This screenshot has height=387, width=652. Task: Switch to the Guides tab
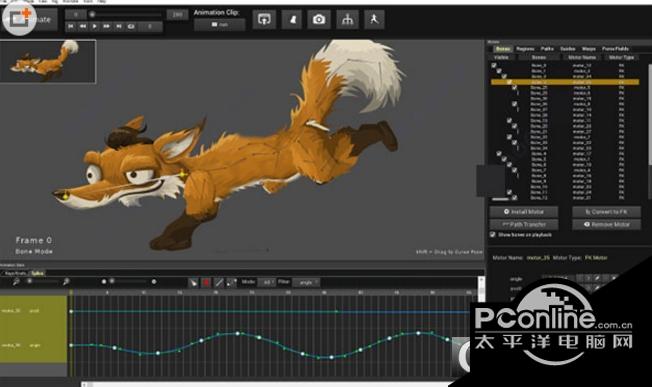[568, 49]
